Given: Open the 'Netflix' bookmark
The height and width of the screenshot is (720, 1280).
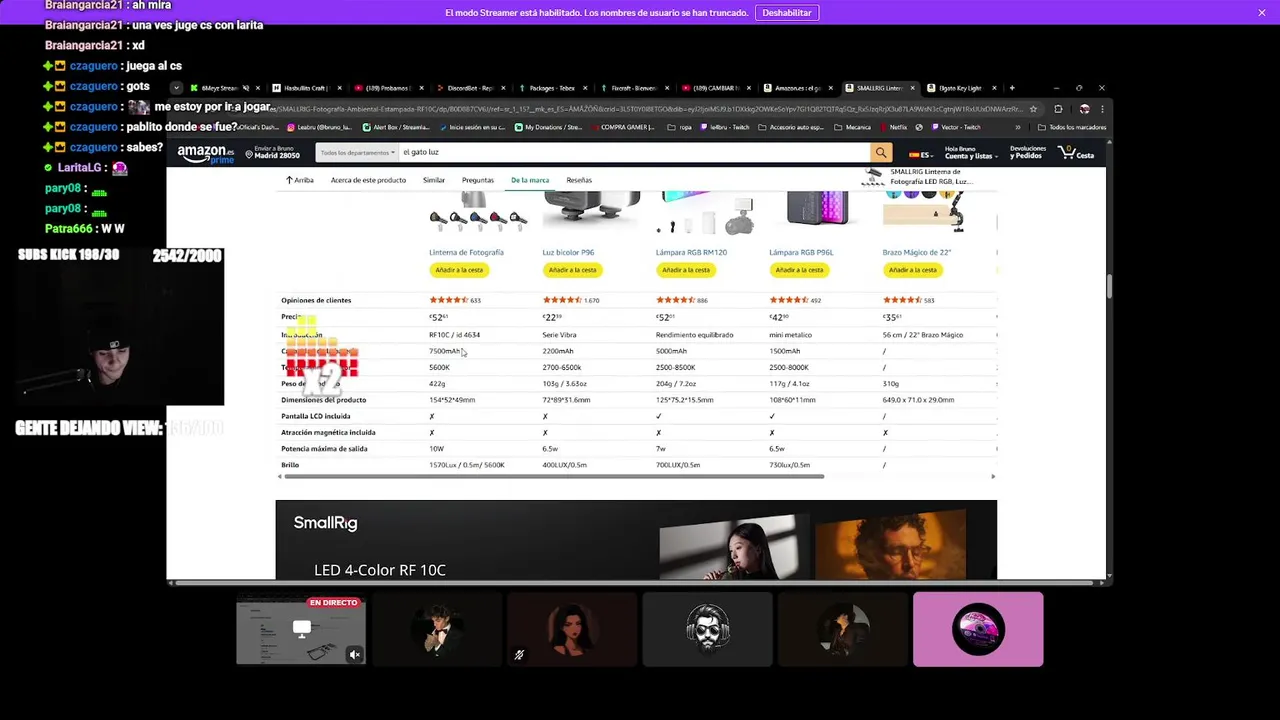Looking at the screenshot, I should pyautogui.click(x=893, y=127).
